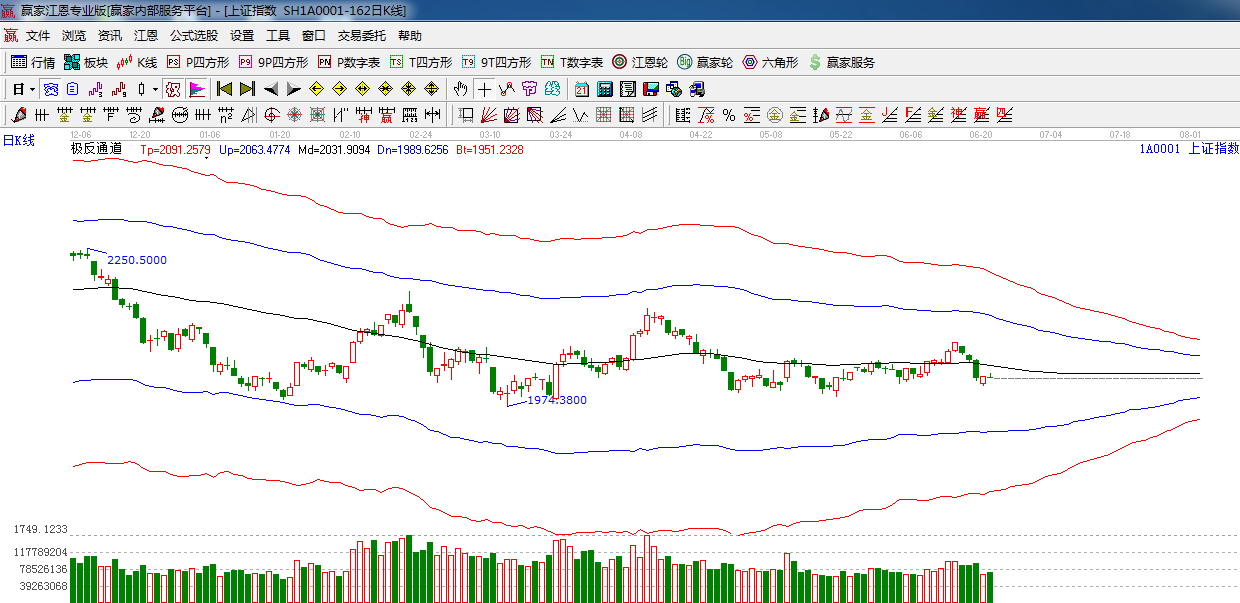
Task: Open the 交易委托 menu
Action: pyautogui.click(x=361, y=35)
